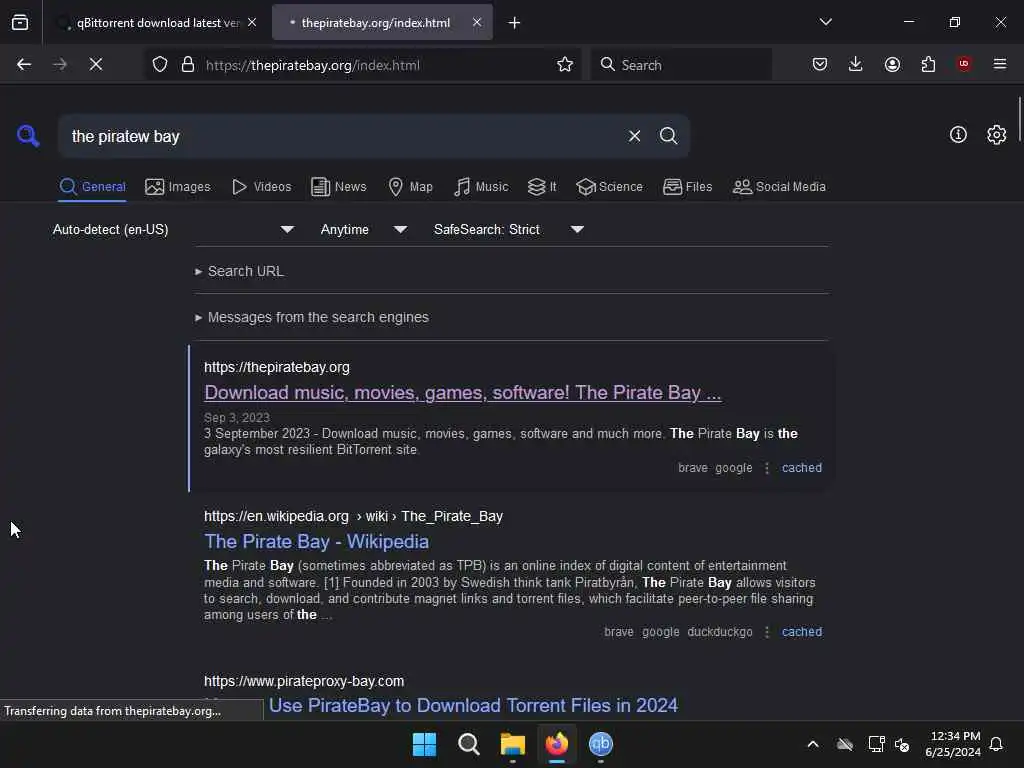Open Use PirateBay to Download Torrent result
Viewport: 1024px width, 768px height.
pyautogui.click(x=473, y=705)
